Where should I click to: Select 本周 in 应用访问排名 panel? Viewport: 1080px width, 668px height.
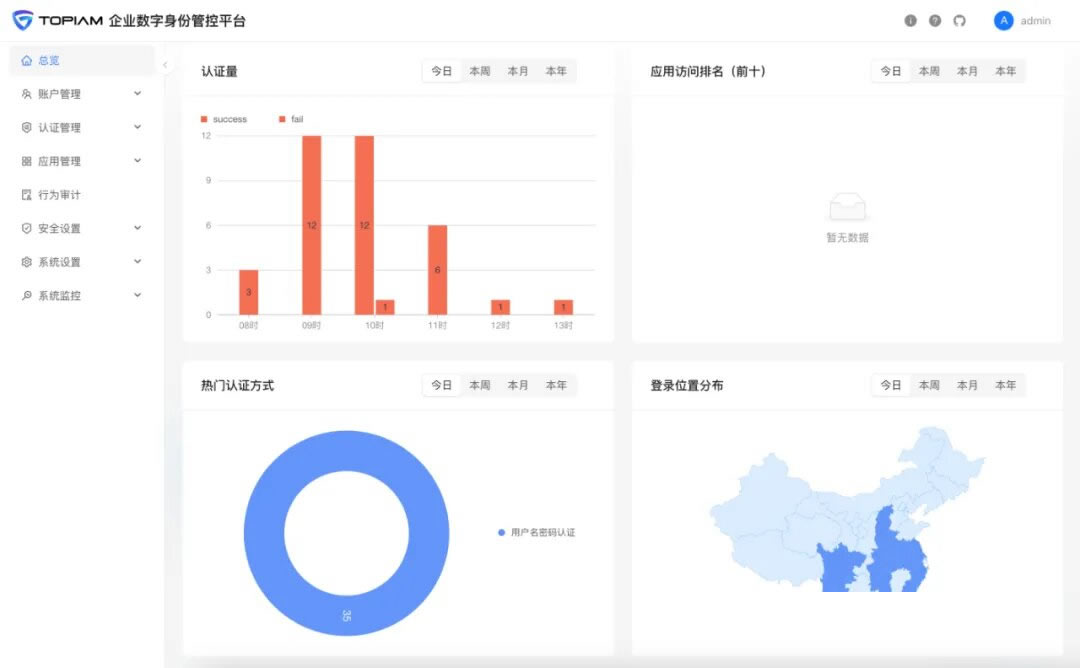pyautogui.click(x=929, y=71)
